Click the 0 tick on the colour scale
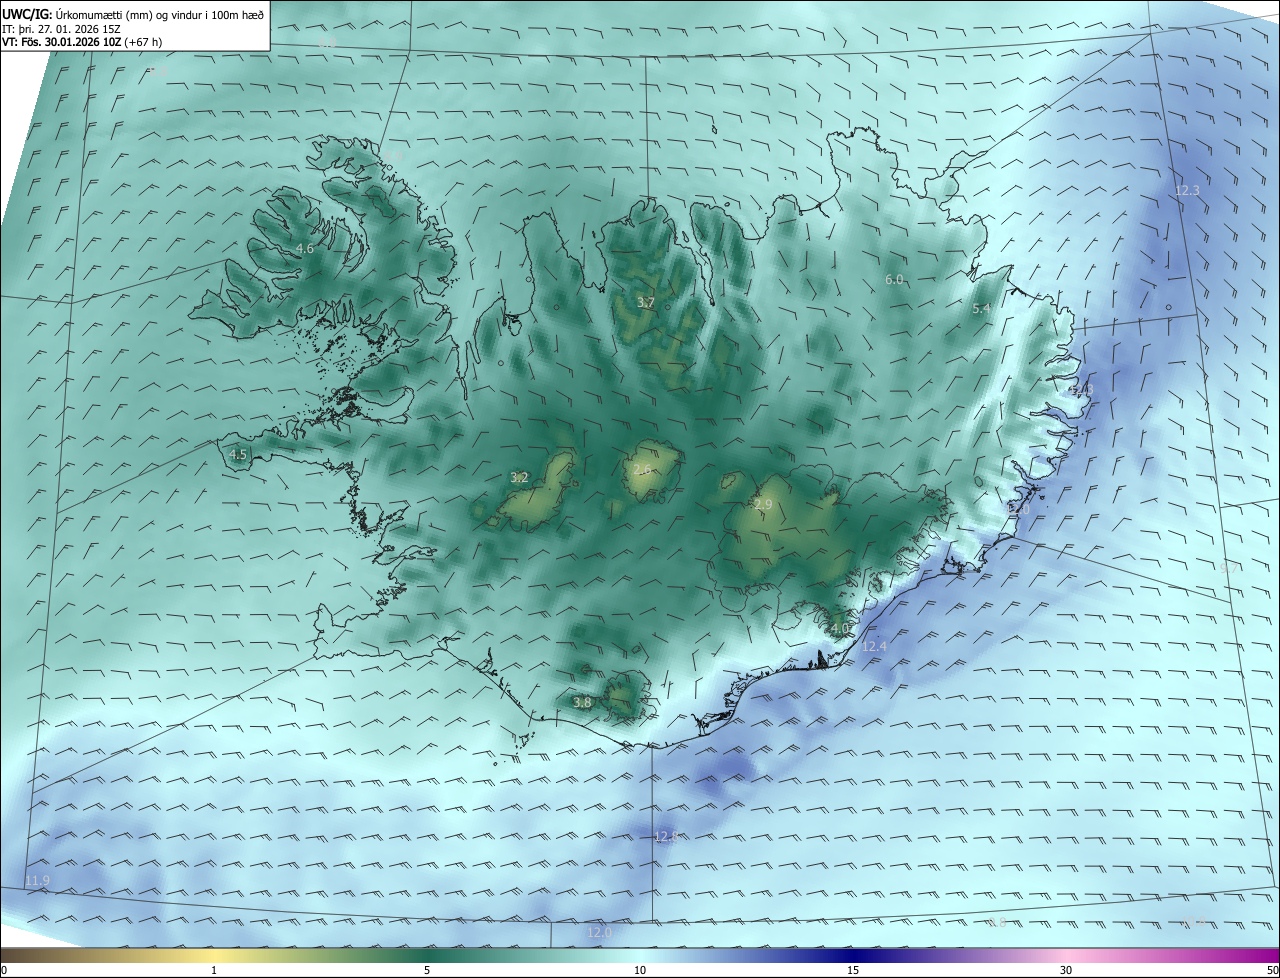This screenshot has width=1280, height=978. pos(4,970)
